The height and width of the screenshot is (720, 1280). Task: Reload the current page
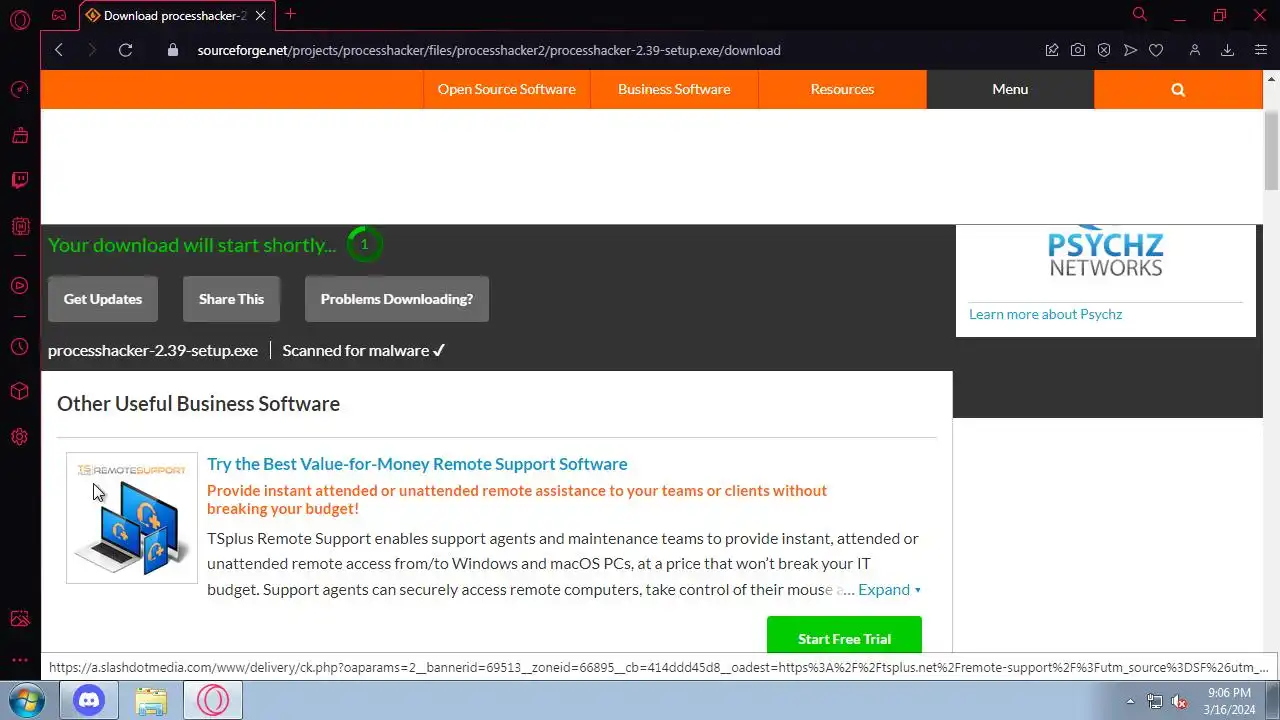point(125,50)
